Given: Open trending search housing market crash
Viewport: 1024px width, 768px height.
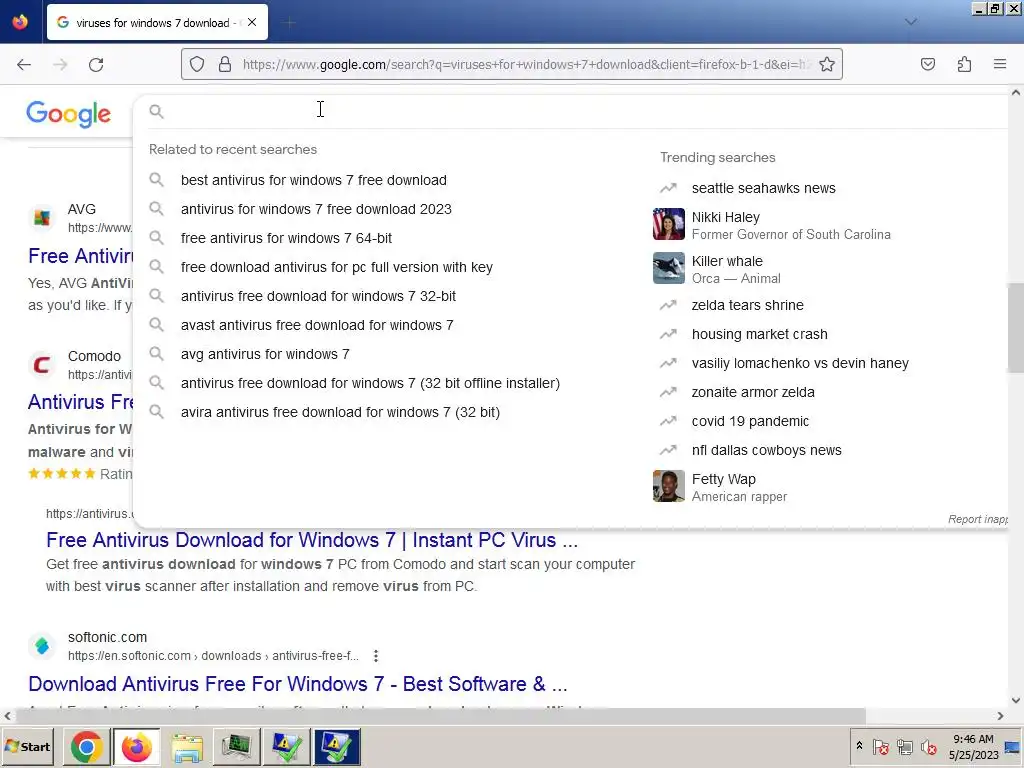Looking at the screenshot, I should click(x=760, y=334).
